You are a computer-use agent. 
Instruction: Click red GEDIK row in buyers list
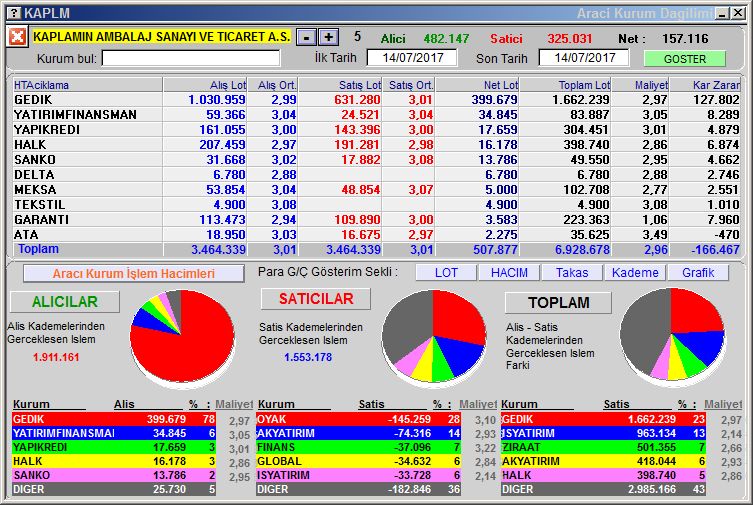114,419
